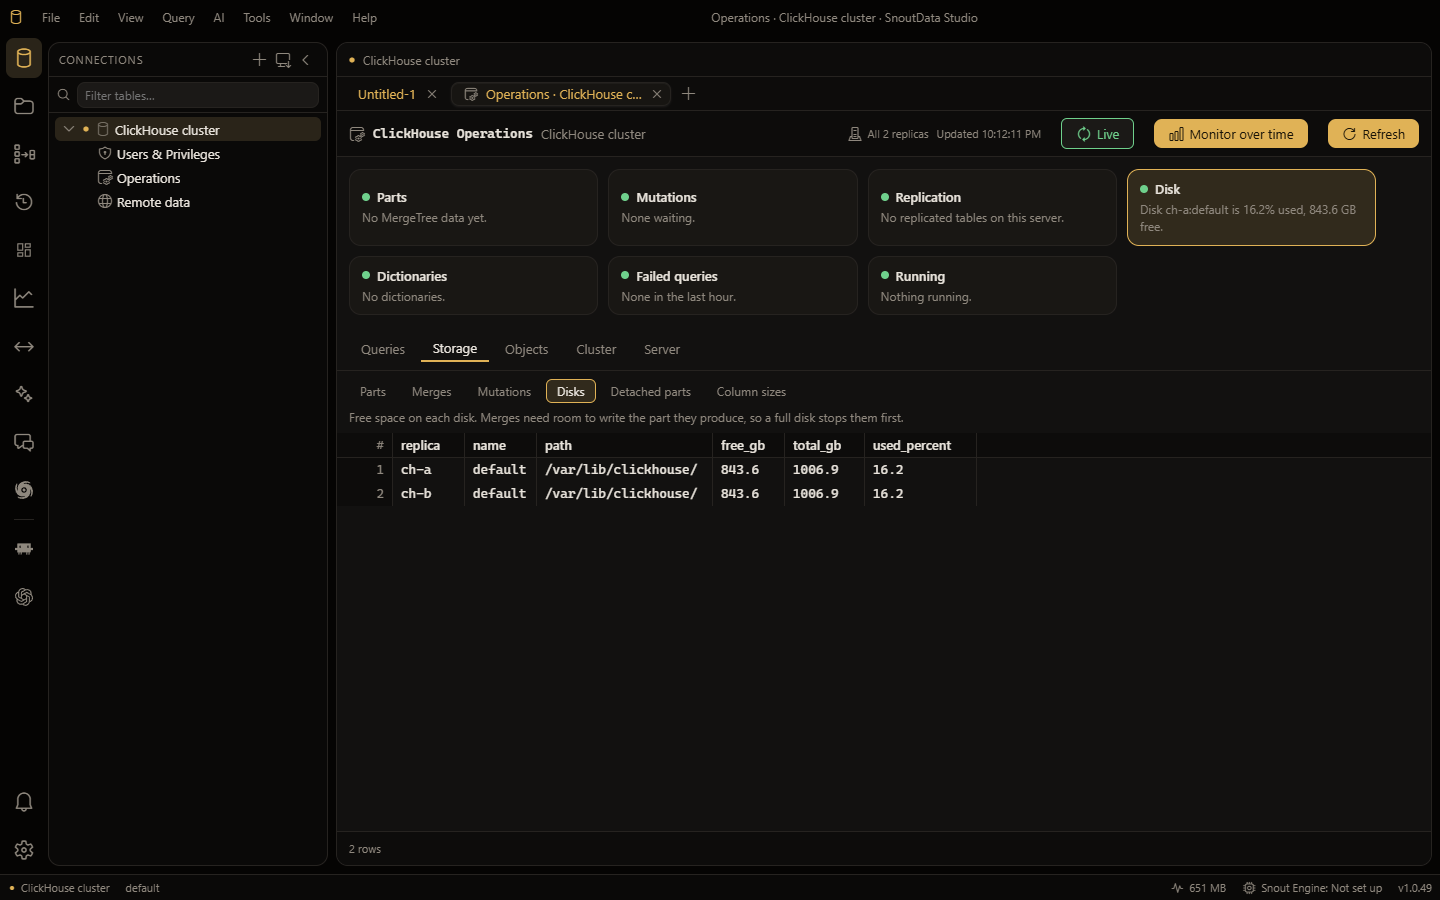Switch to the Queries tab
1440x900 pixels.
383,349
